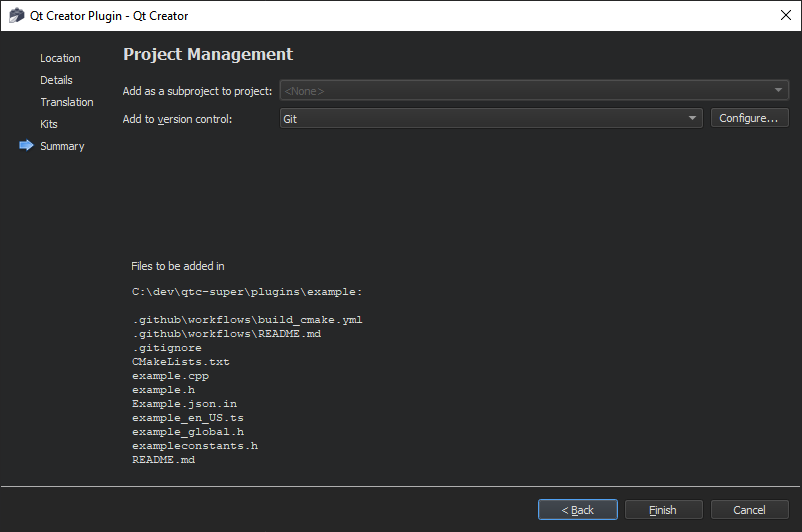Click the path C:\dev\qtc-super\plugins\example:
Screen dimensions: 802x532
(x=247, y=292)
